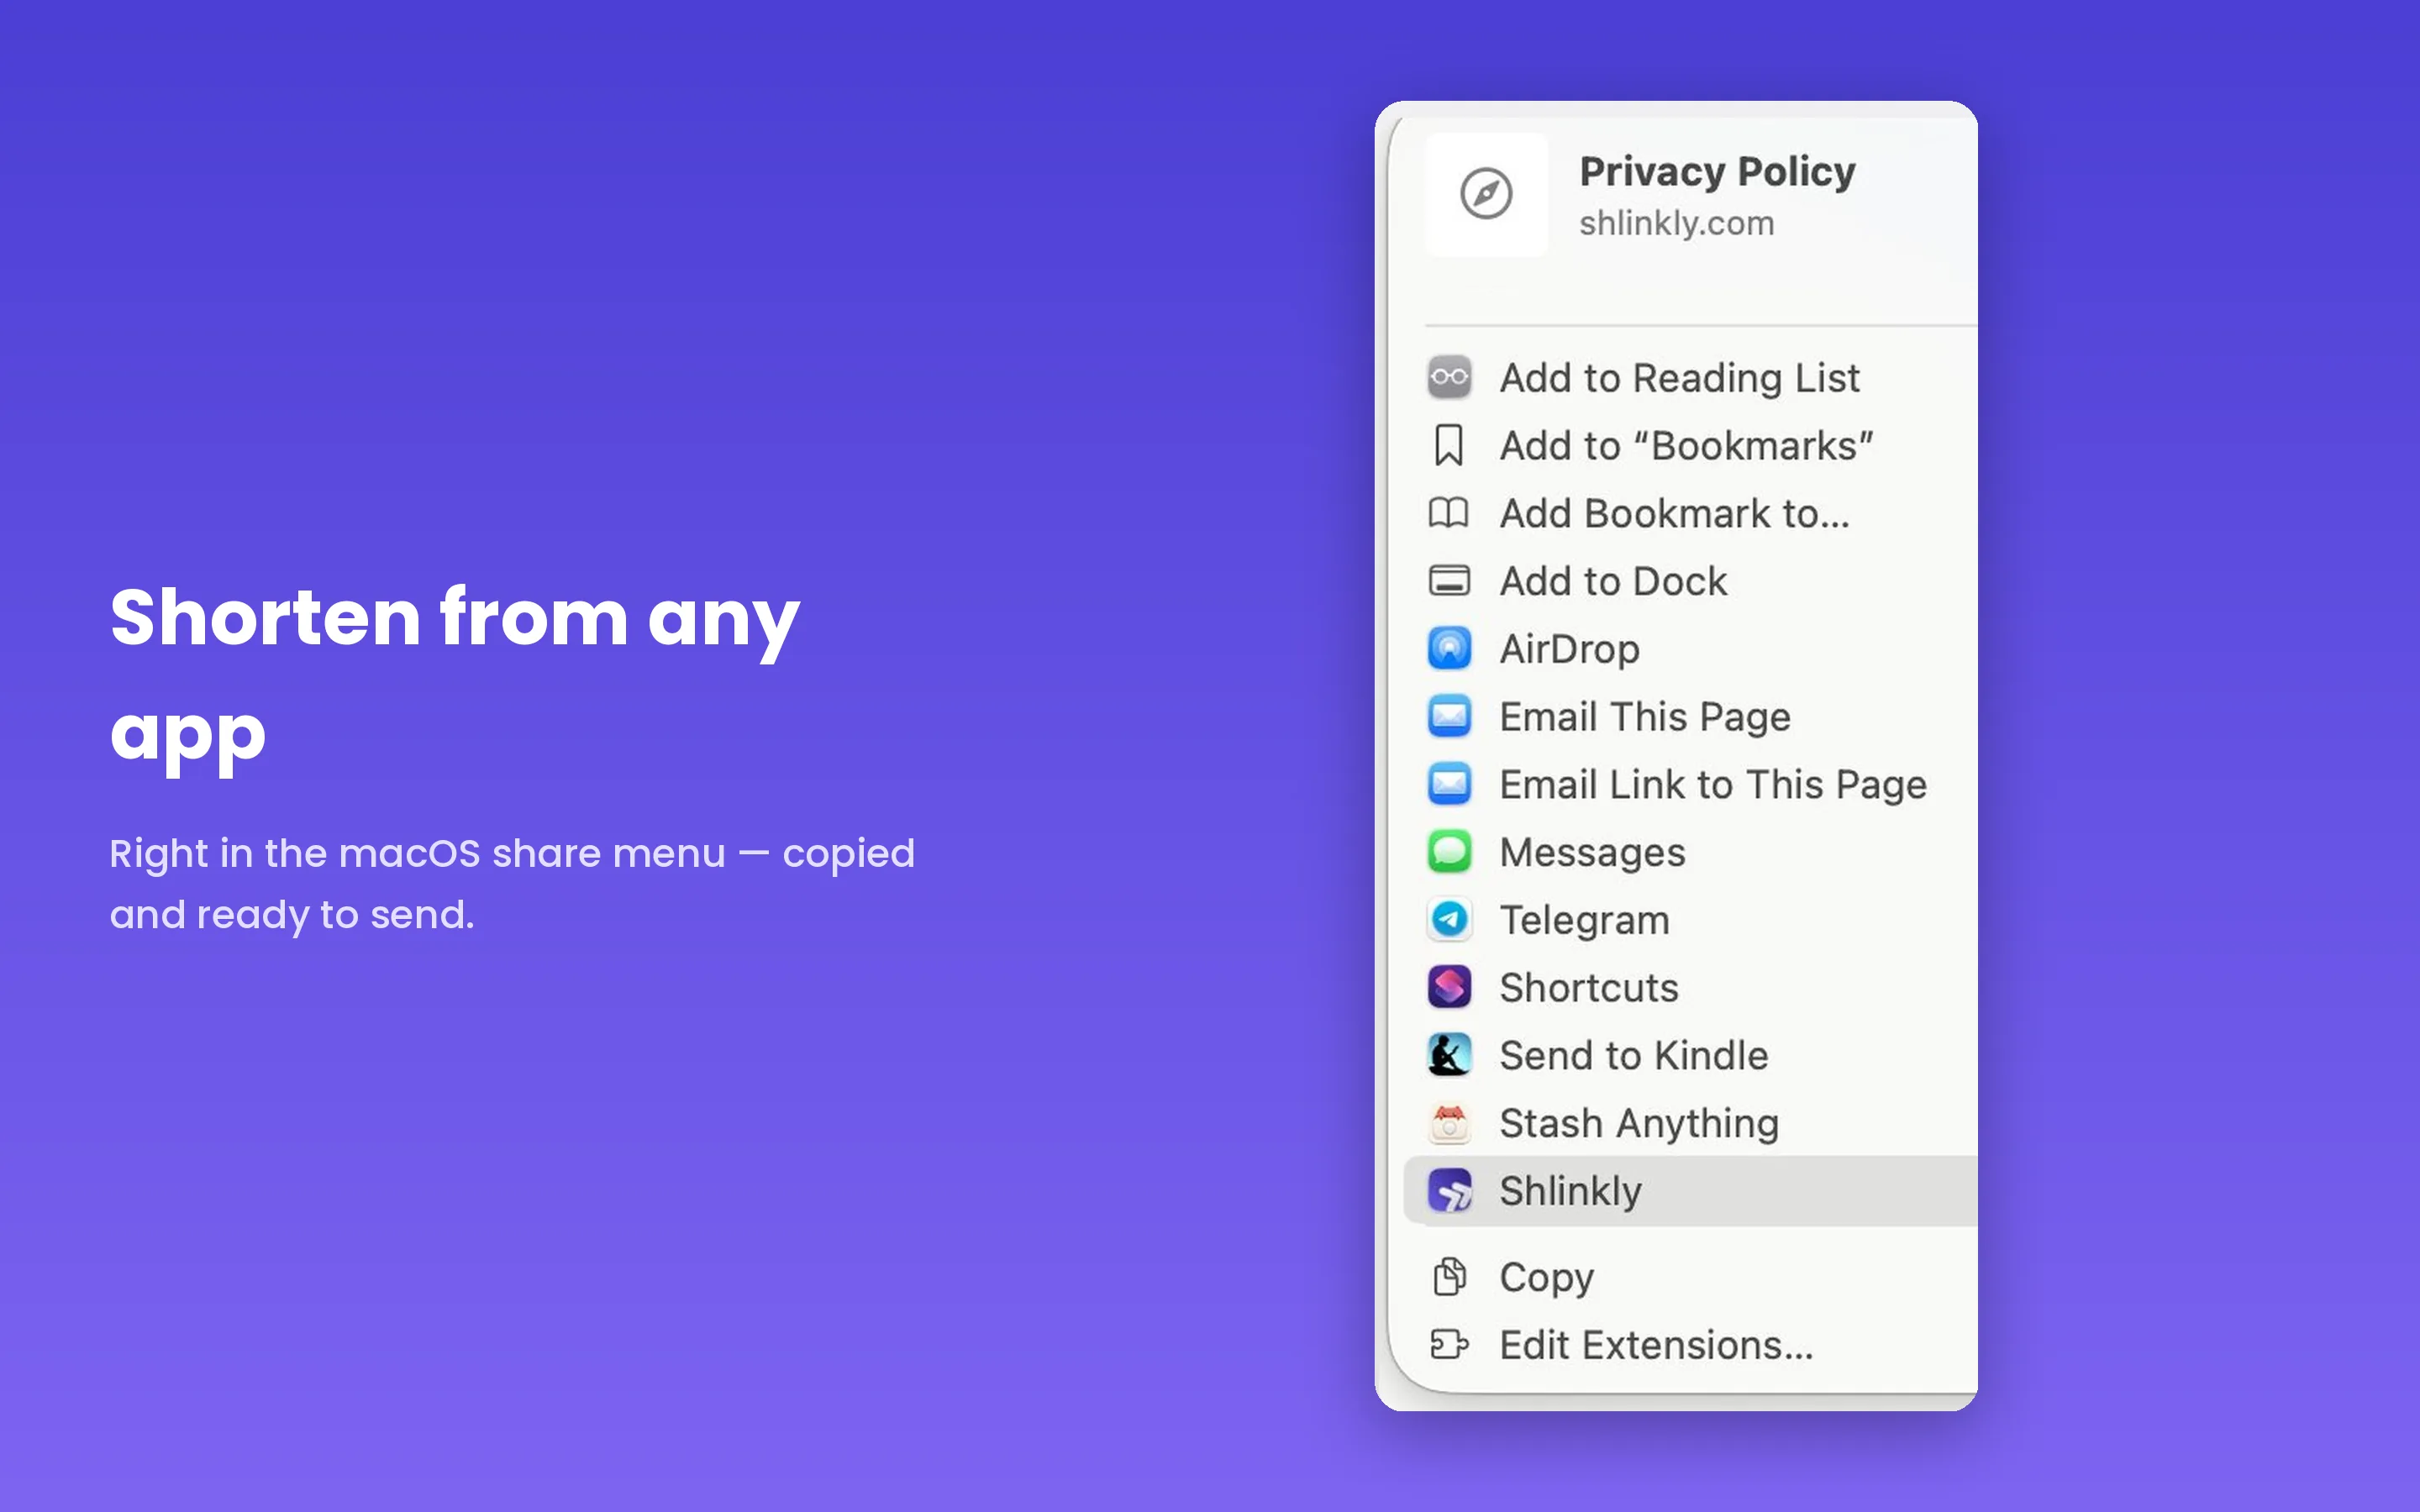Image resolution: width=2420 pixels, height=1512 pixels.
Task: Click the Shortcuts app icon
Action: click(x=1449, y=988)
